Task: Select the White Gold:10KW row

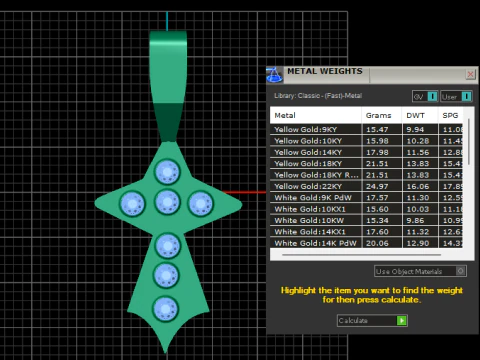Action: [x=367, y=220]
